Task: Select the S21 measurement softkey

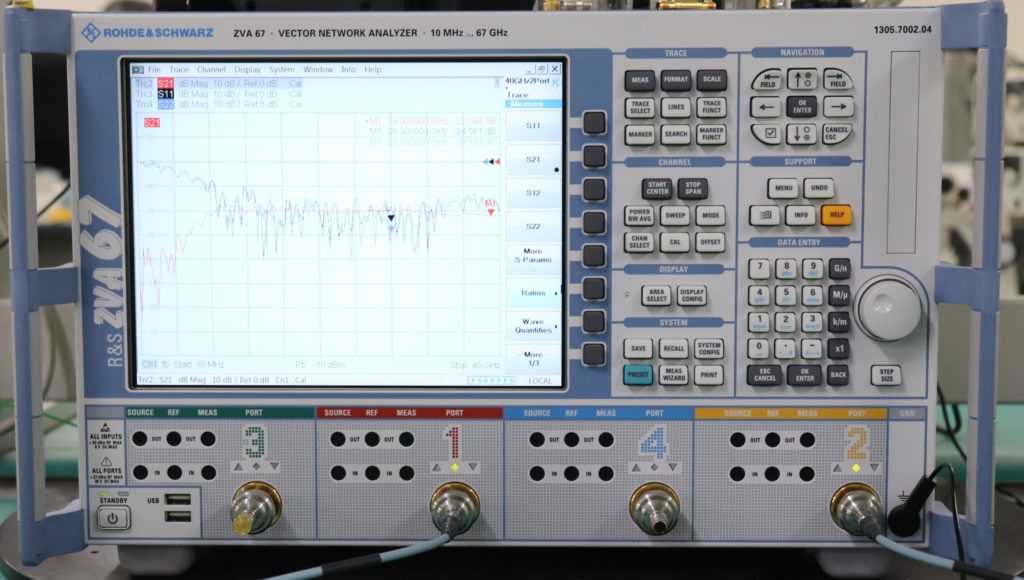Action: [534, 159]
